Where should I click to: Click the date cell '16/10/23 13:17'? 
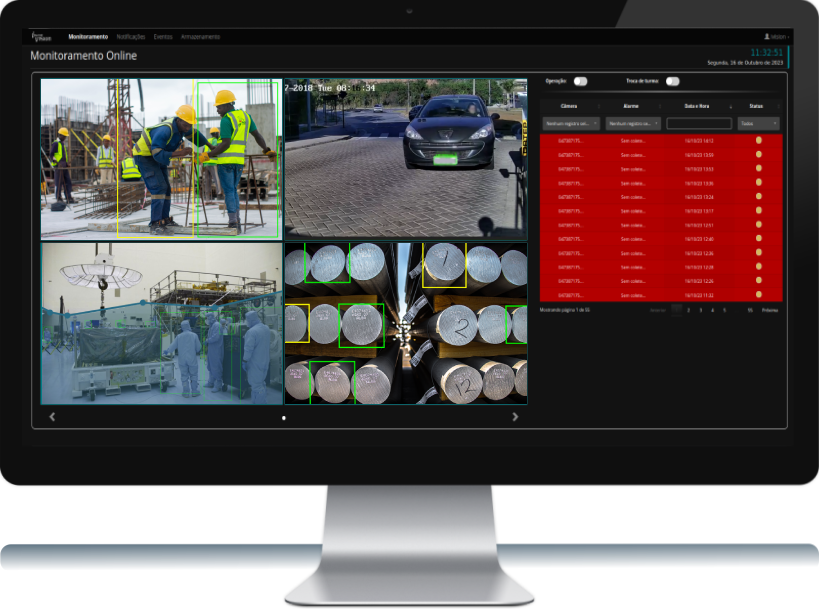click(x=699, y=212)
